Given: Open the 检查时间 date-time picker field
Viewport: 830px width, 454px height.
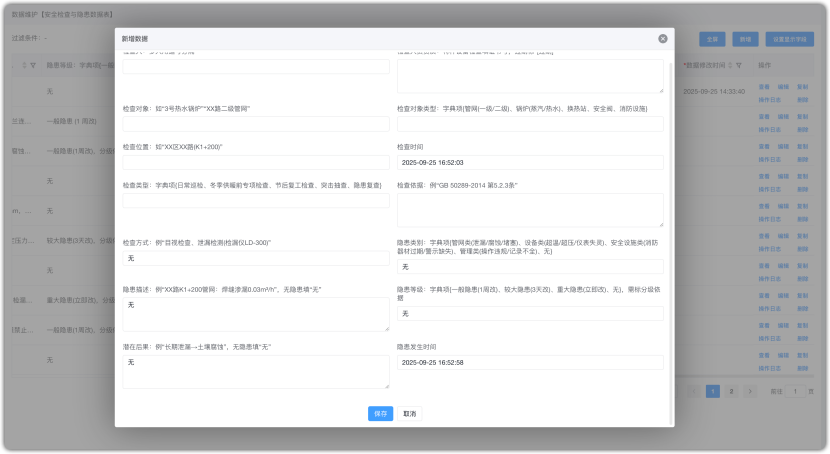Looking at the screenshot, I should click(530, 162).
